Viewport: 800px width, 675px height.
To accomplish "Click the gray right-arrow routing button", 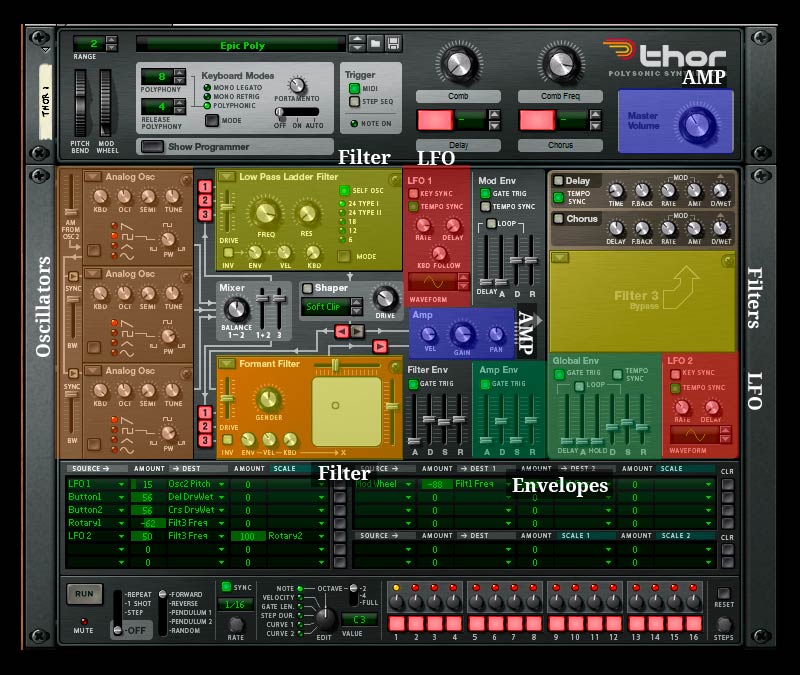I will [x=357, y=332].
